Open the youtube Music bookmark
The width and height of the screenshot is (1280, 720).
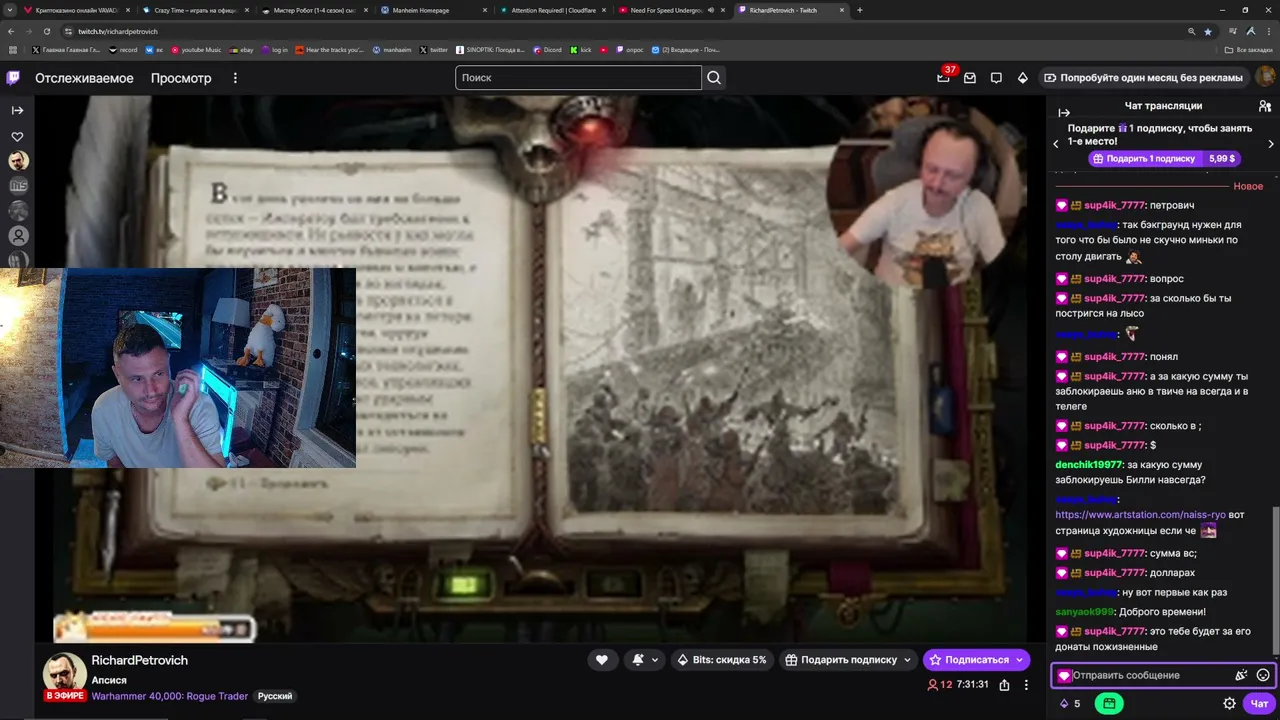[196, 50]
